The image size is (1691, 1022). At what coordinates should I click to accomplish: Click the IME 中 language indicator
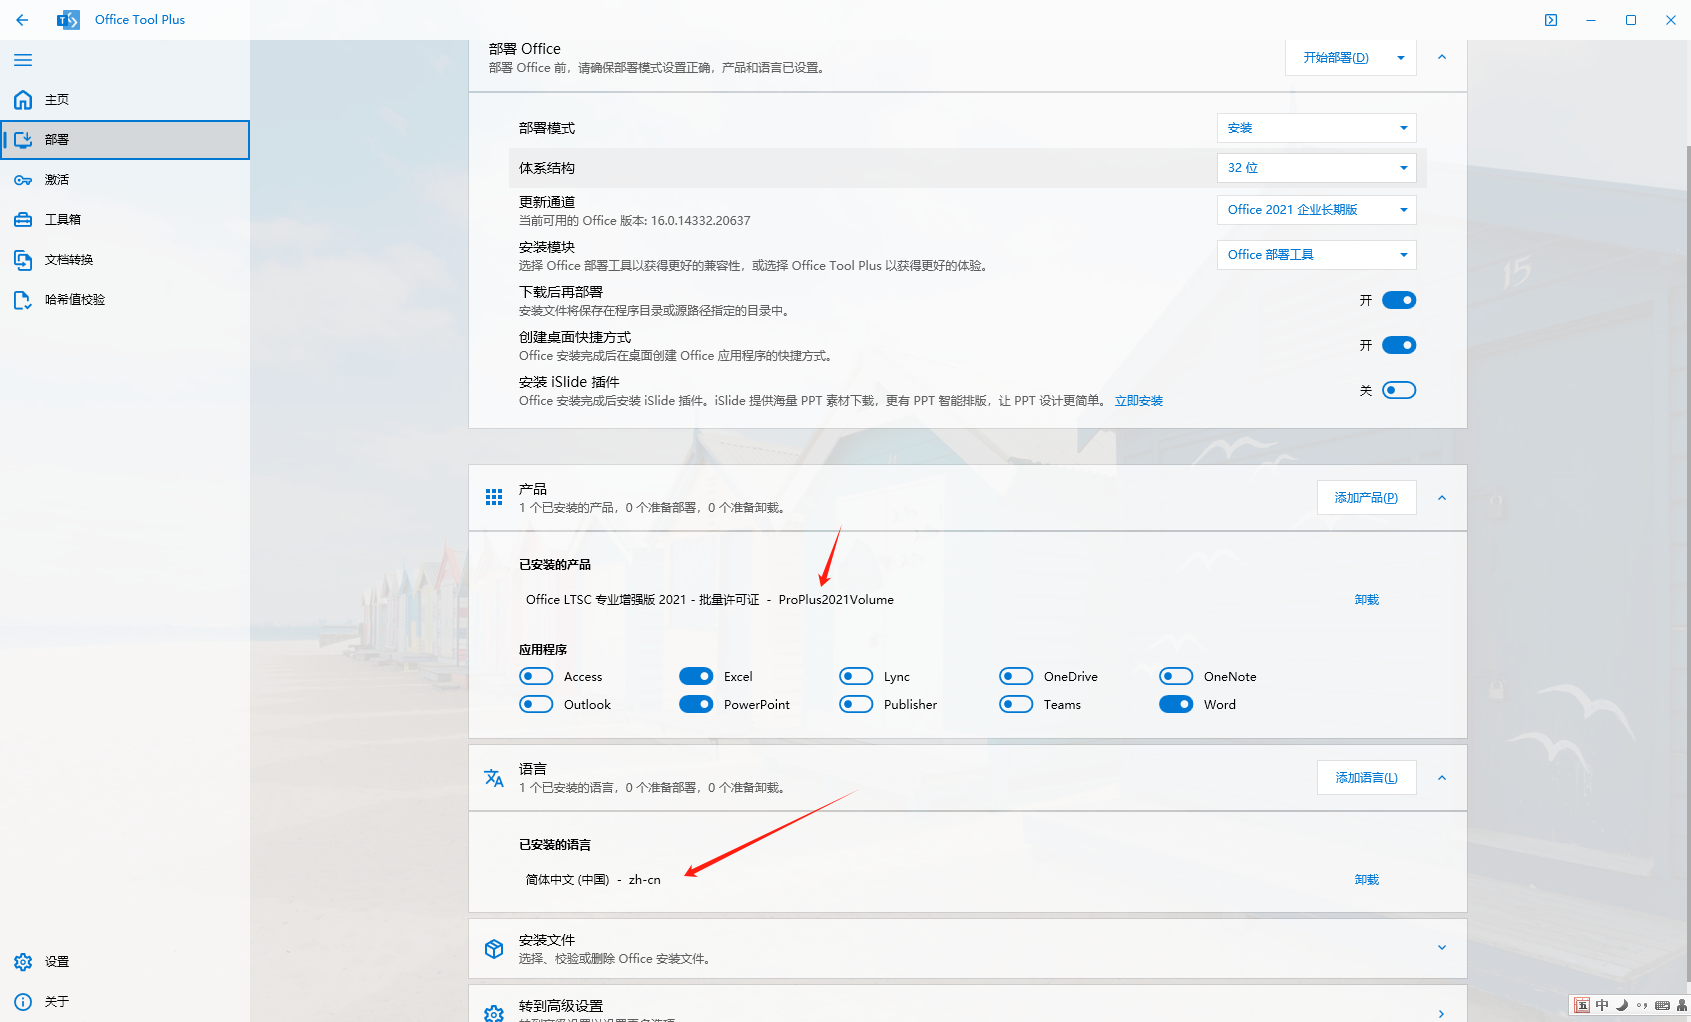(x=1602, y=1005)
